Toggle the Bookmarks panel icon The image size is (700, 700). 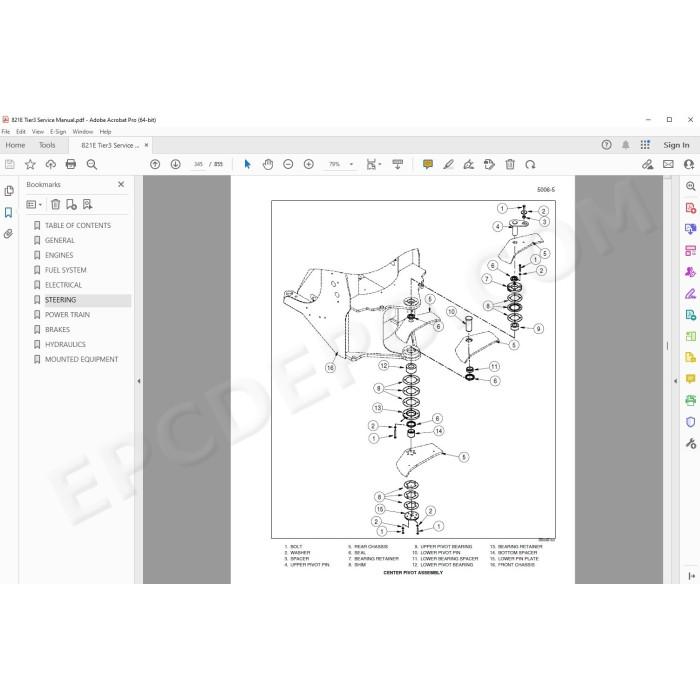point(8,212)
